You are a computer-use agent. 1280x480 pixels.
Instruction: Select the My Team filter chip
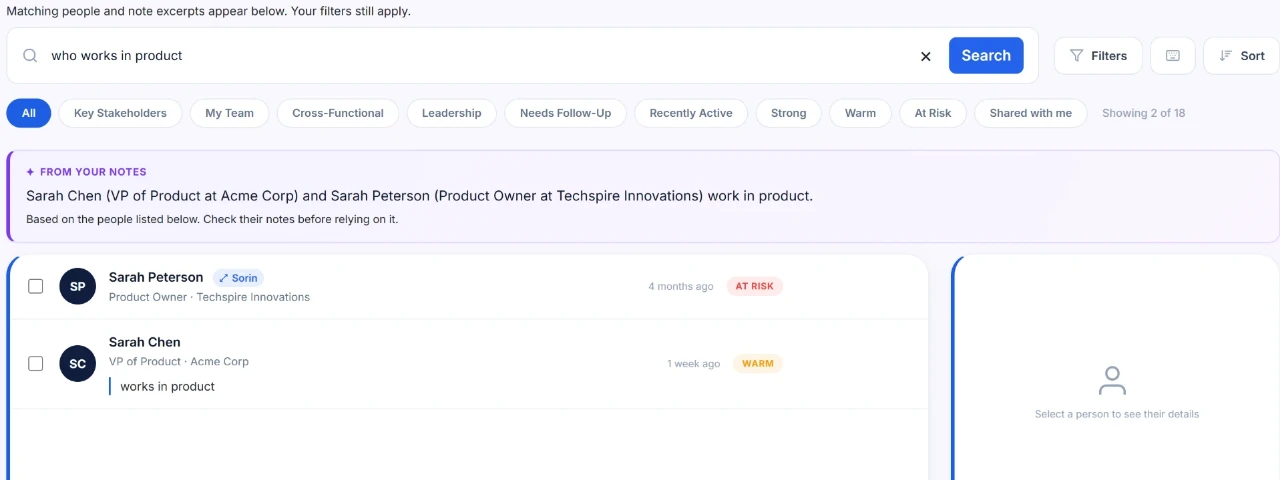point(230,113)
